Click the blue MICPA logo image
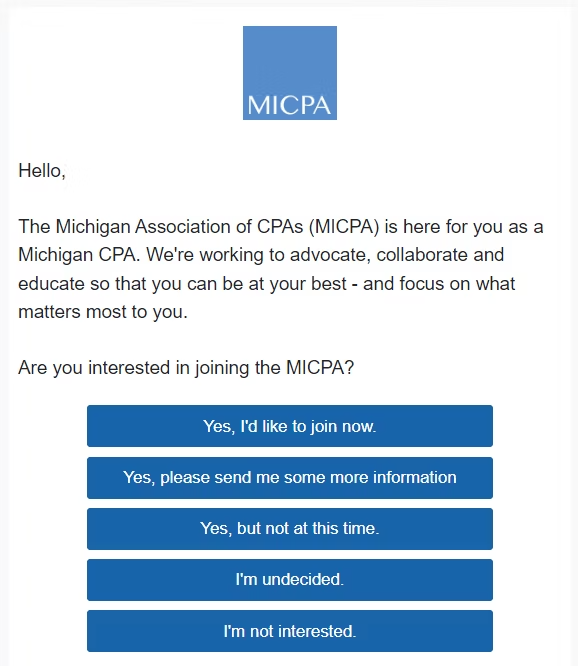Viewport: 578px width, 666px height. [x=290, y=73]
